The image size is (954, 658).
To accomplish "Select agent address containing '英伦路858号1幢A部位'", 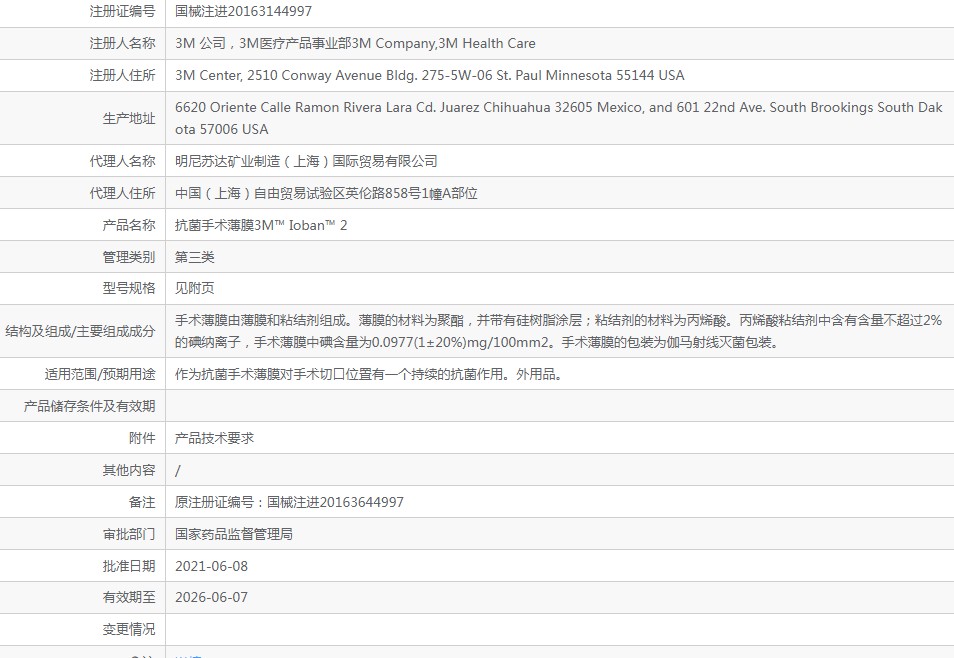I will click(326, 193).
